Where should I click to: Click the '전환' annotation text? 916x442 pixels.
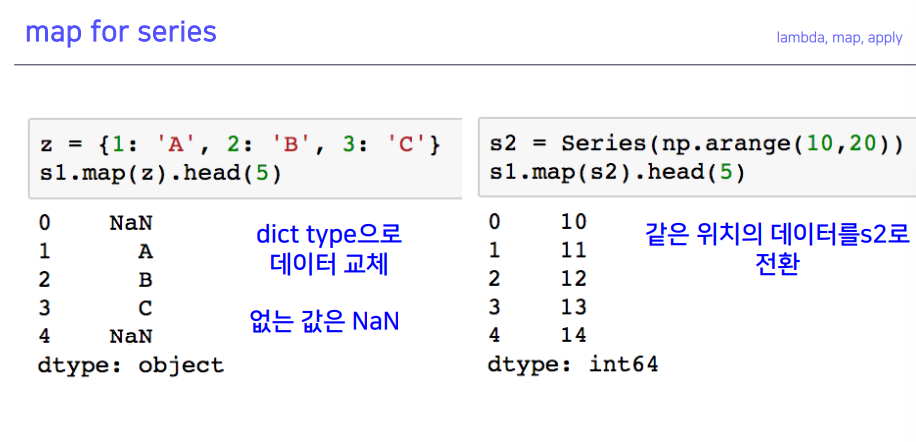point(777,265)
